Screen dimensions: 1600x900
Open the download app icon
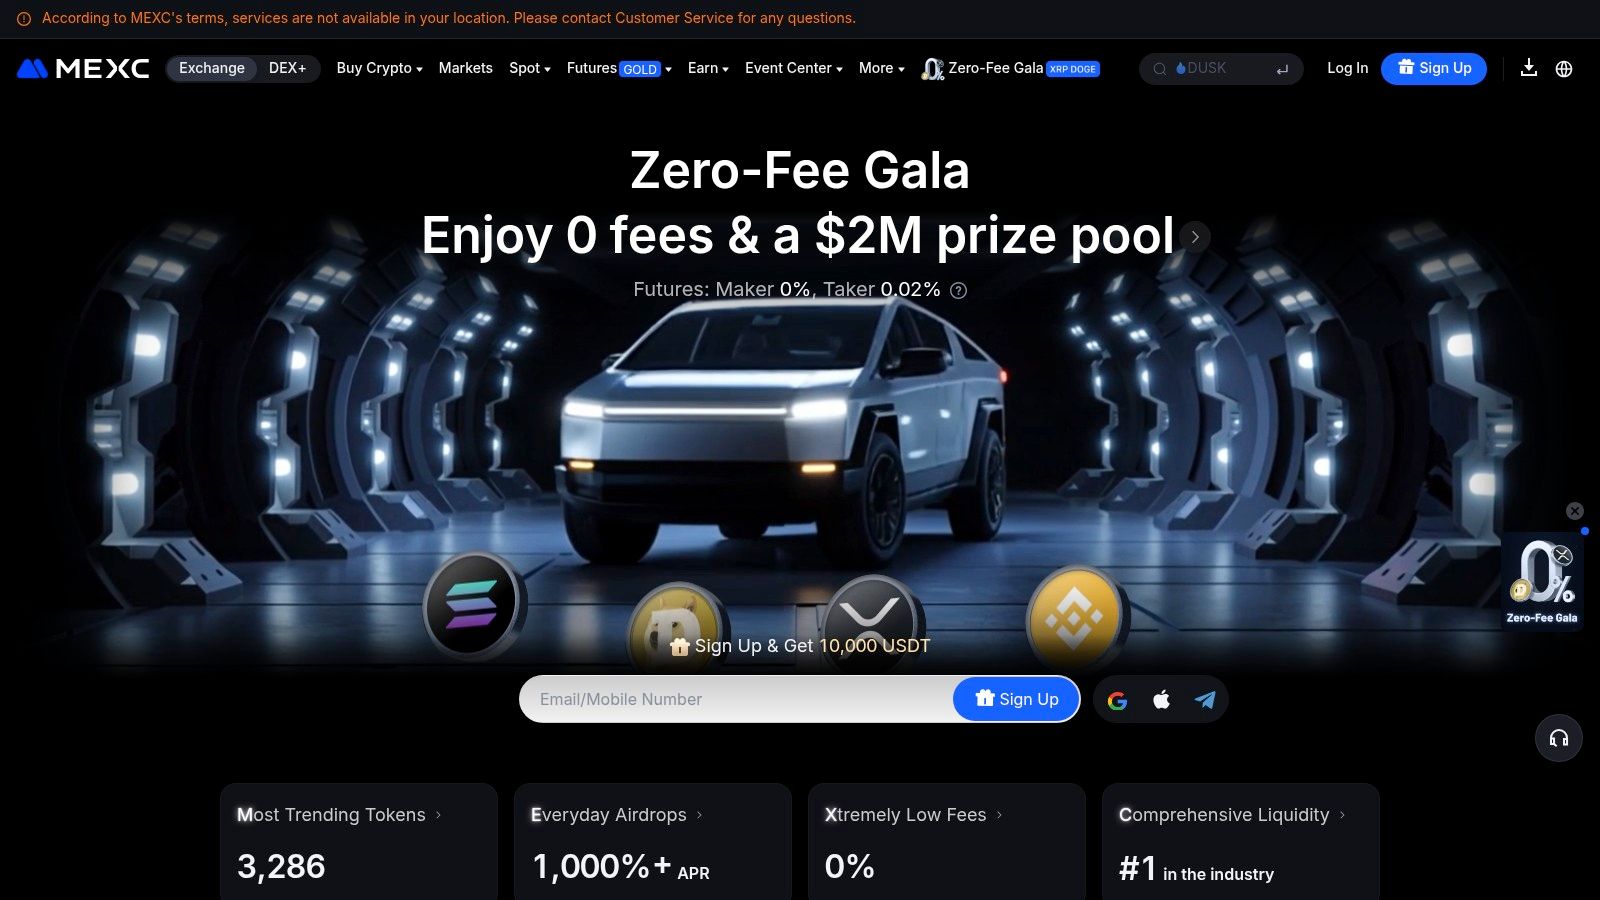(1528, 68)
